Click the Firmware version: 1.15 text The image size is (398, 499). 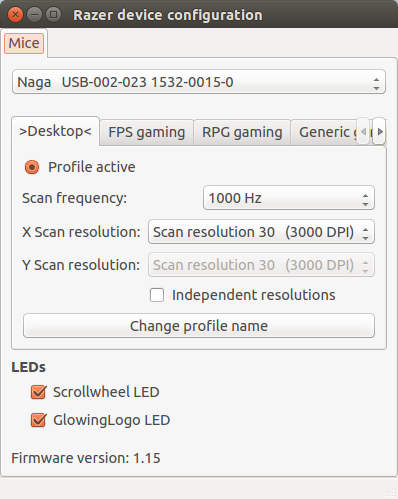[x=86, y=458]
